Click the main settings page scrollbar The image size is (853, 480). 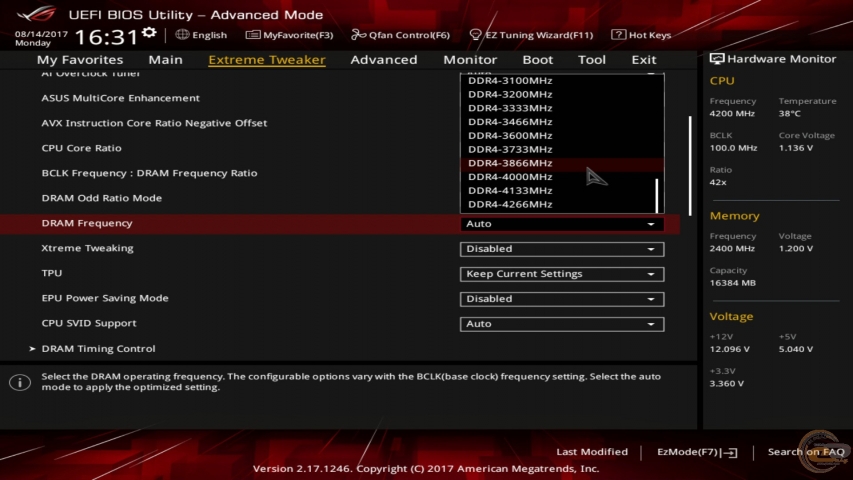click(x=690, y=166)
